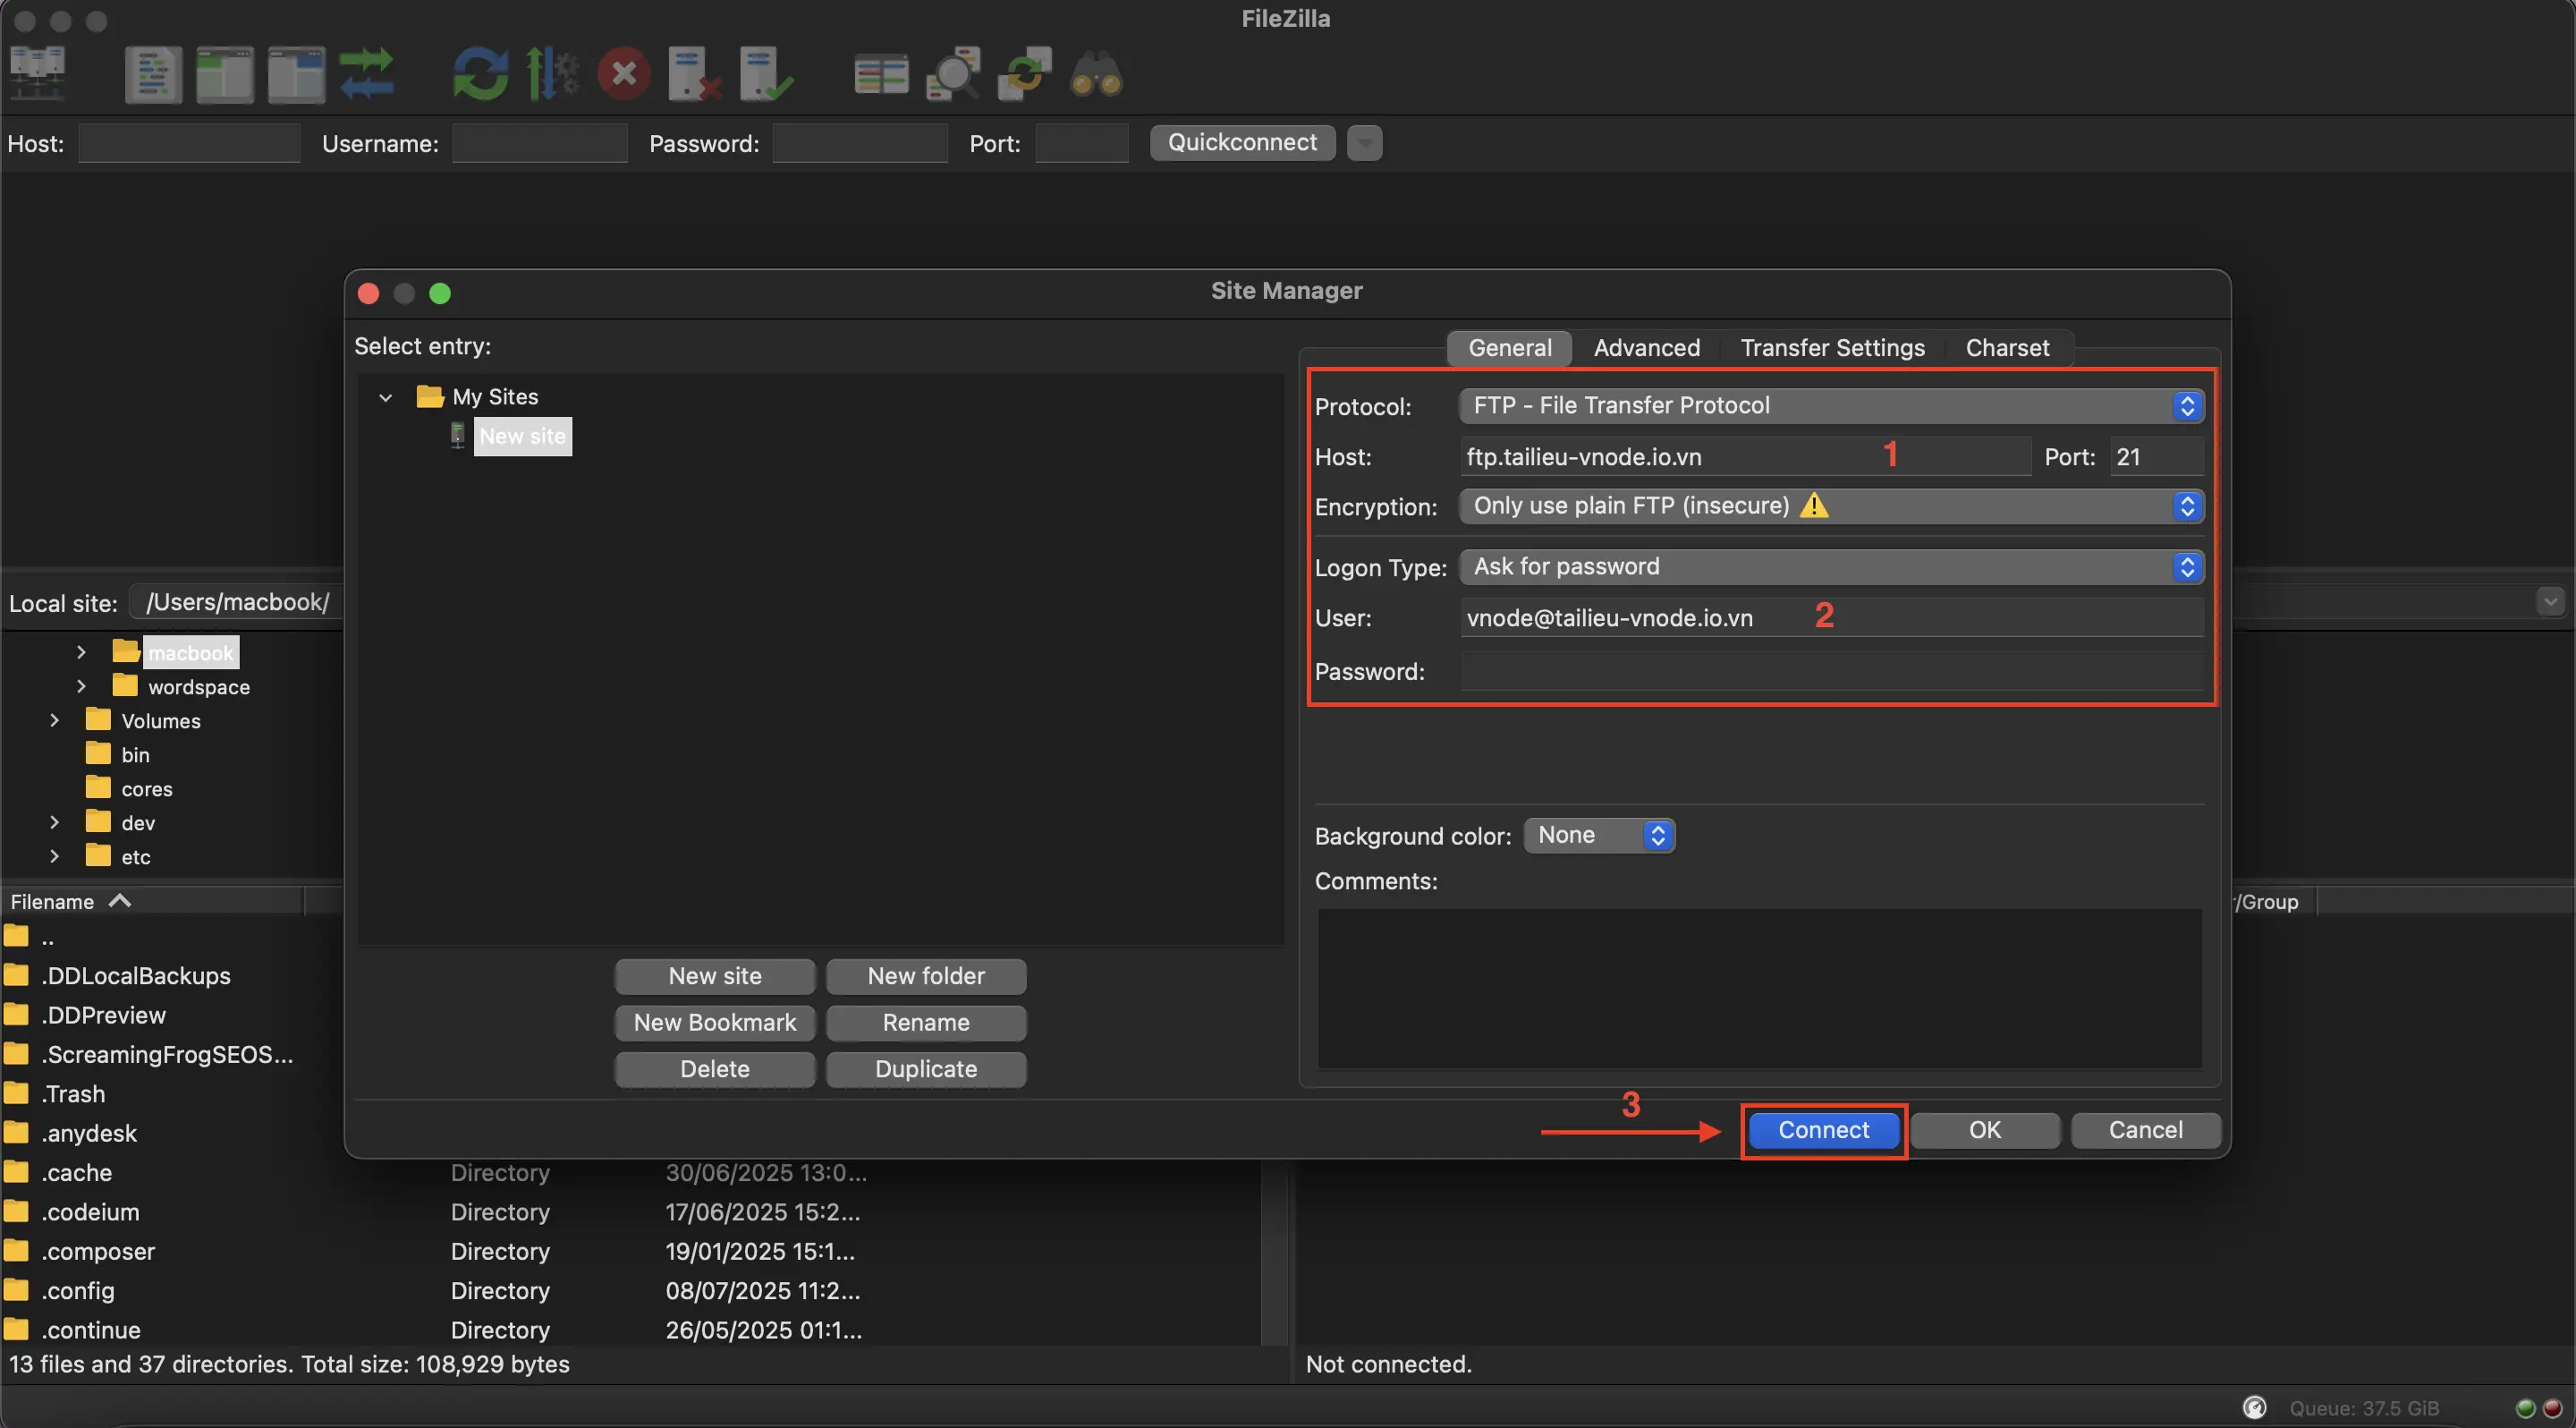Expand the dev folder node
Viewport: 2576px width, 1428px height.
coord(54,822)
